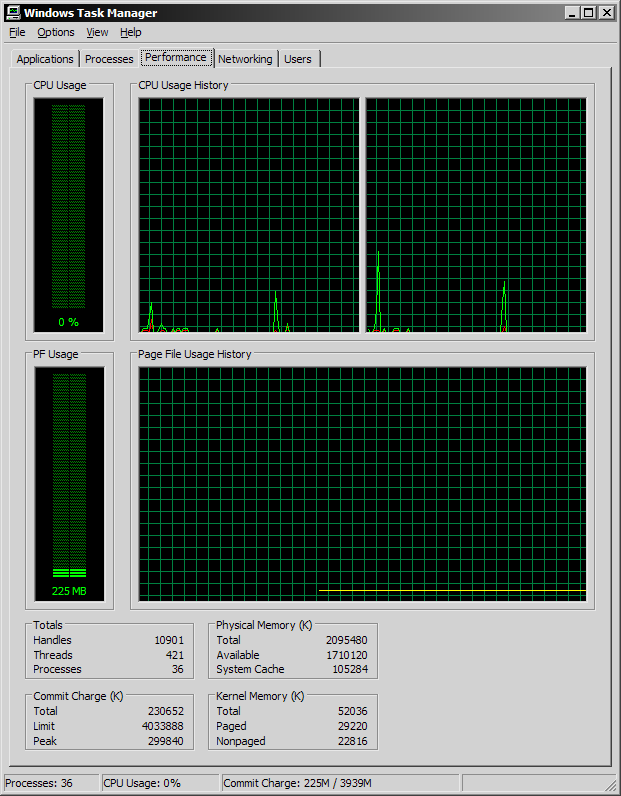
Task: Maximize the Task Manager window
Action: (589, 13)
